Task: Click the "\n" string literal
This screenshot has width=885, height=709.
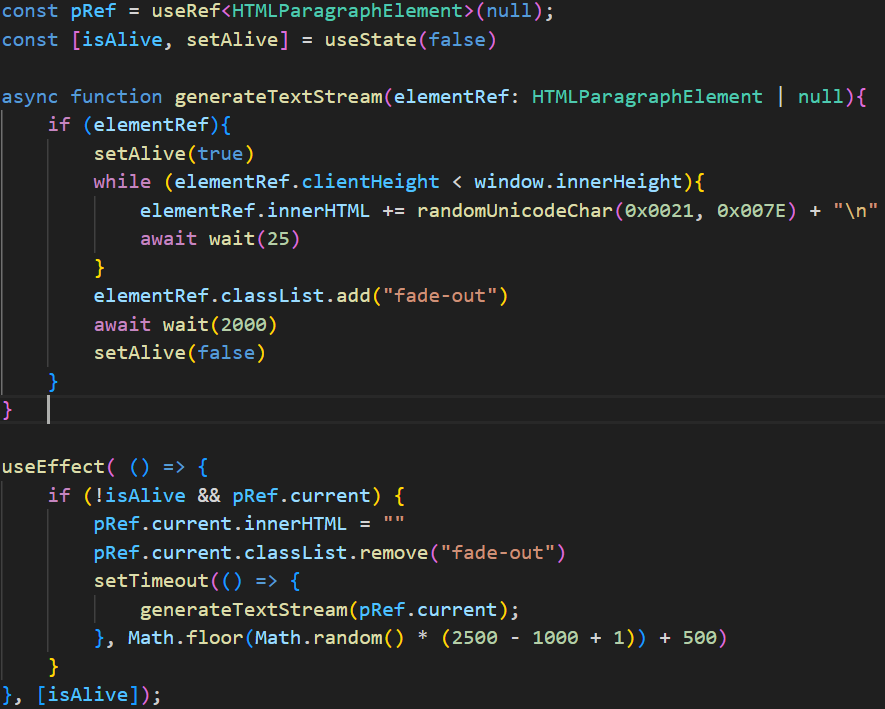Action: [x=856, y=211]
